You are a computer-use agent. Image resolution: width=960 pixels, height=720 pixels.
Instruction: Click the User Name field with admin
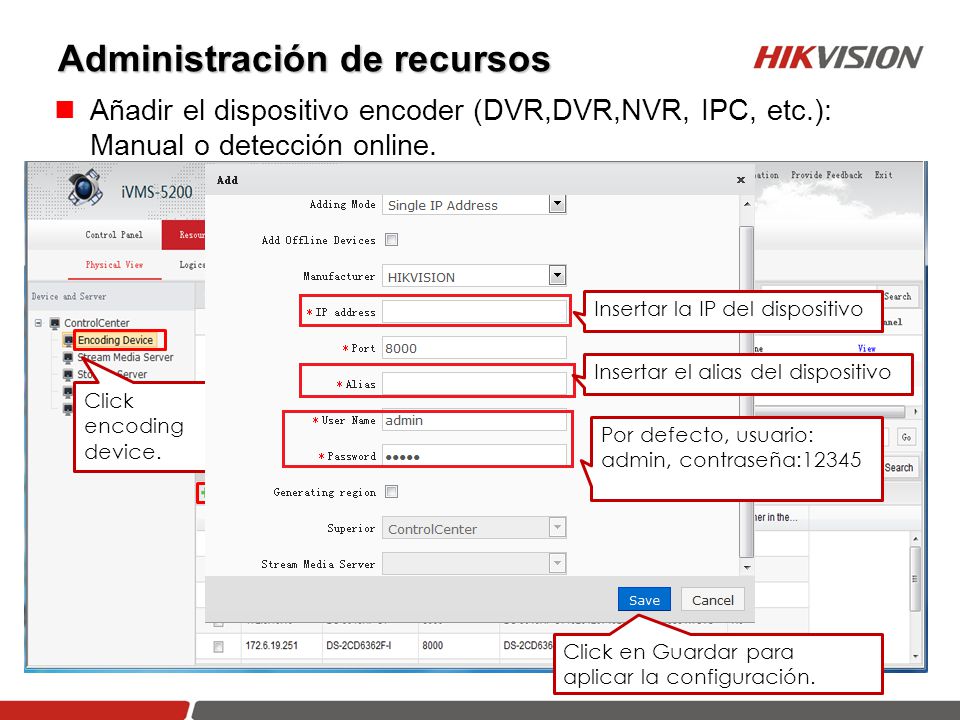474,420
